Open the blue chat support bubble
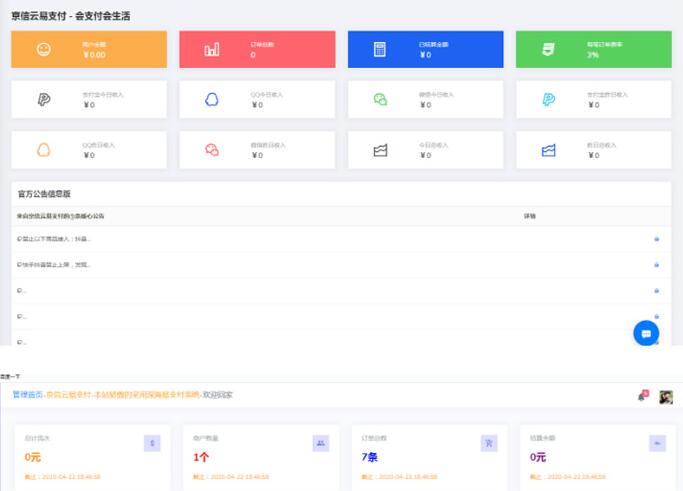The width and height of the screenshot is (683, 491). click(x=646, y=333)
